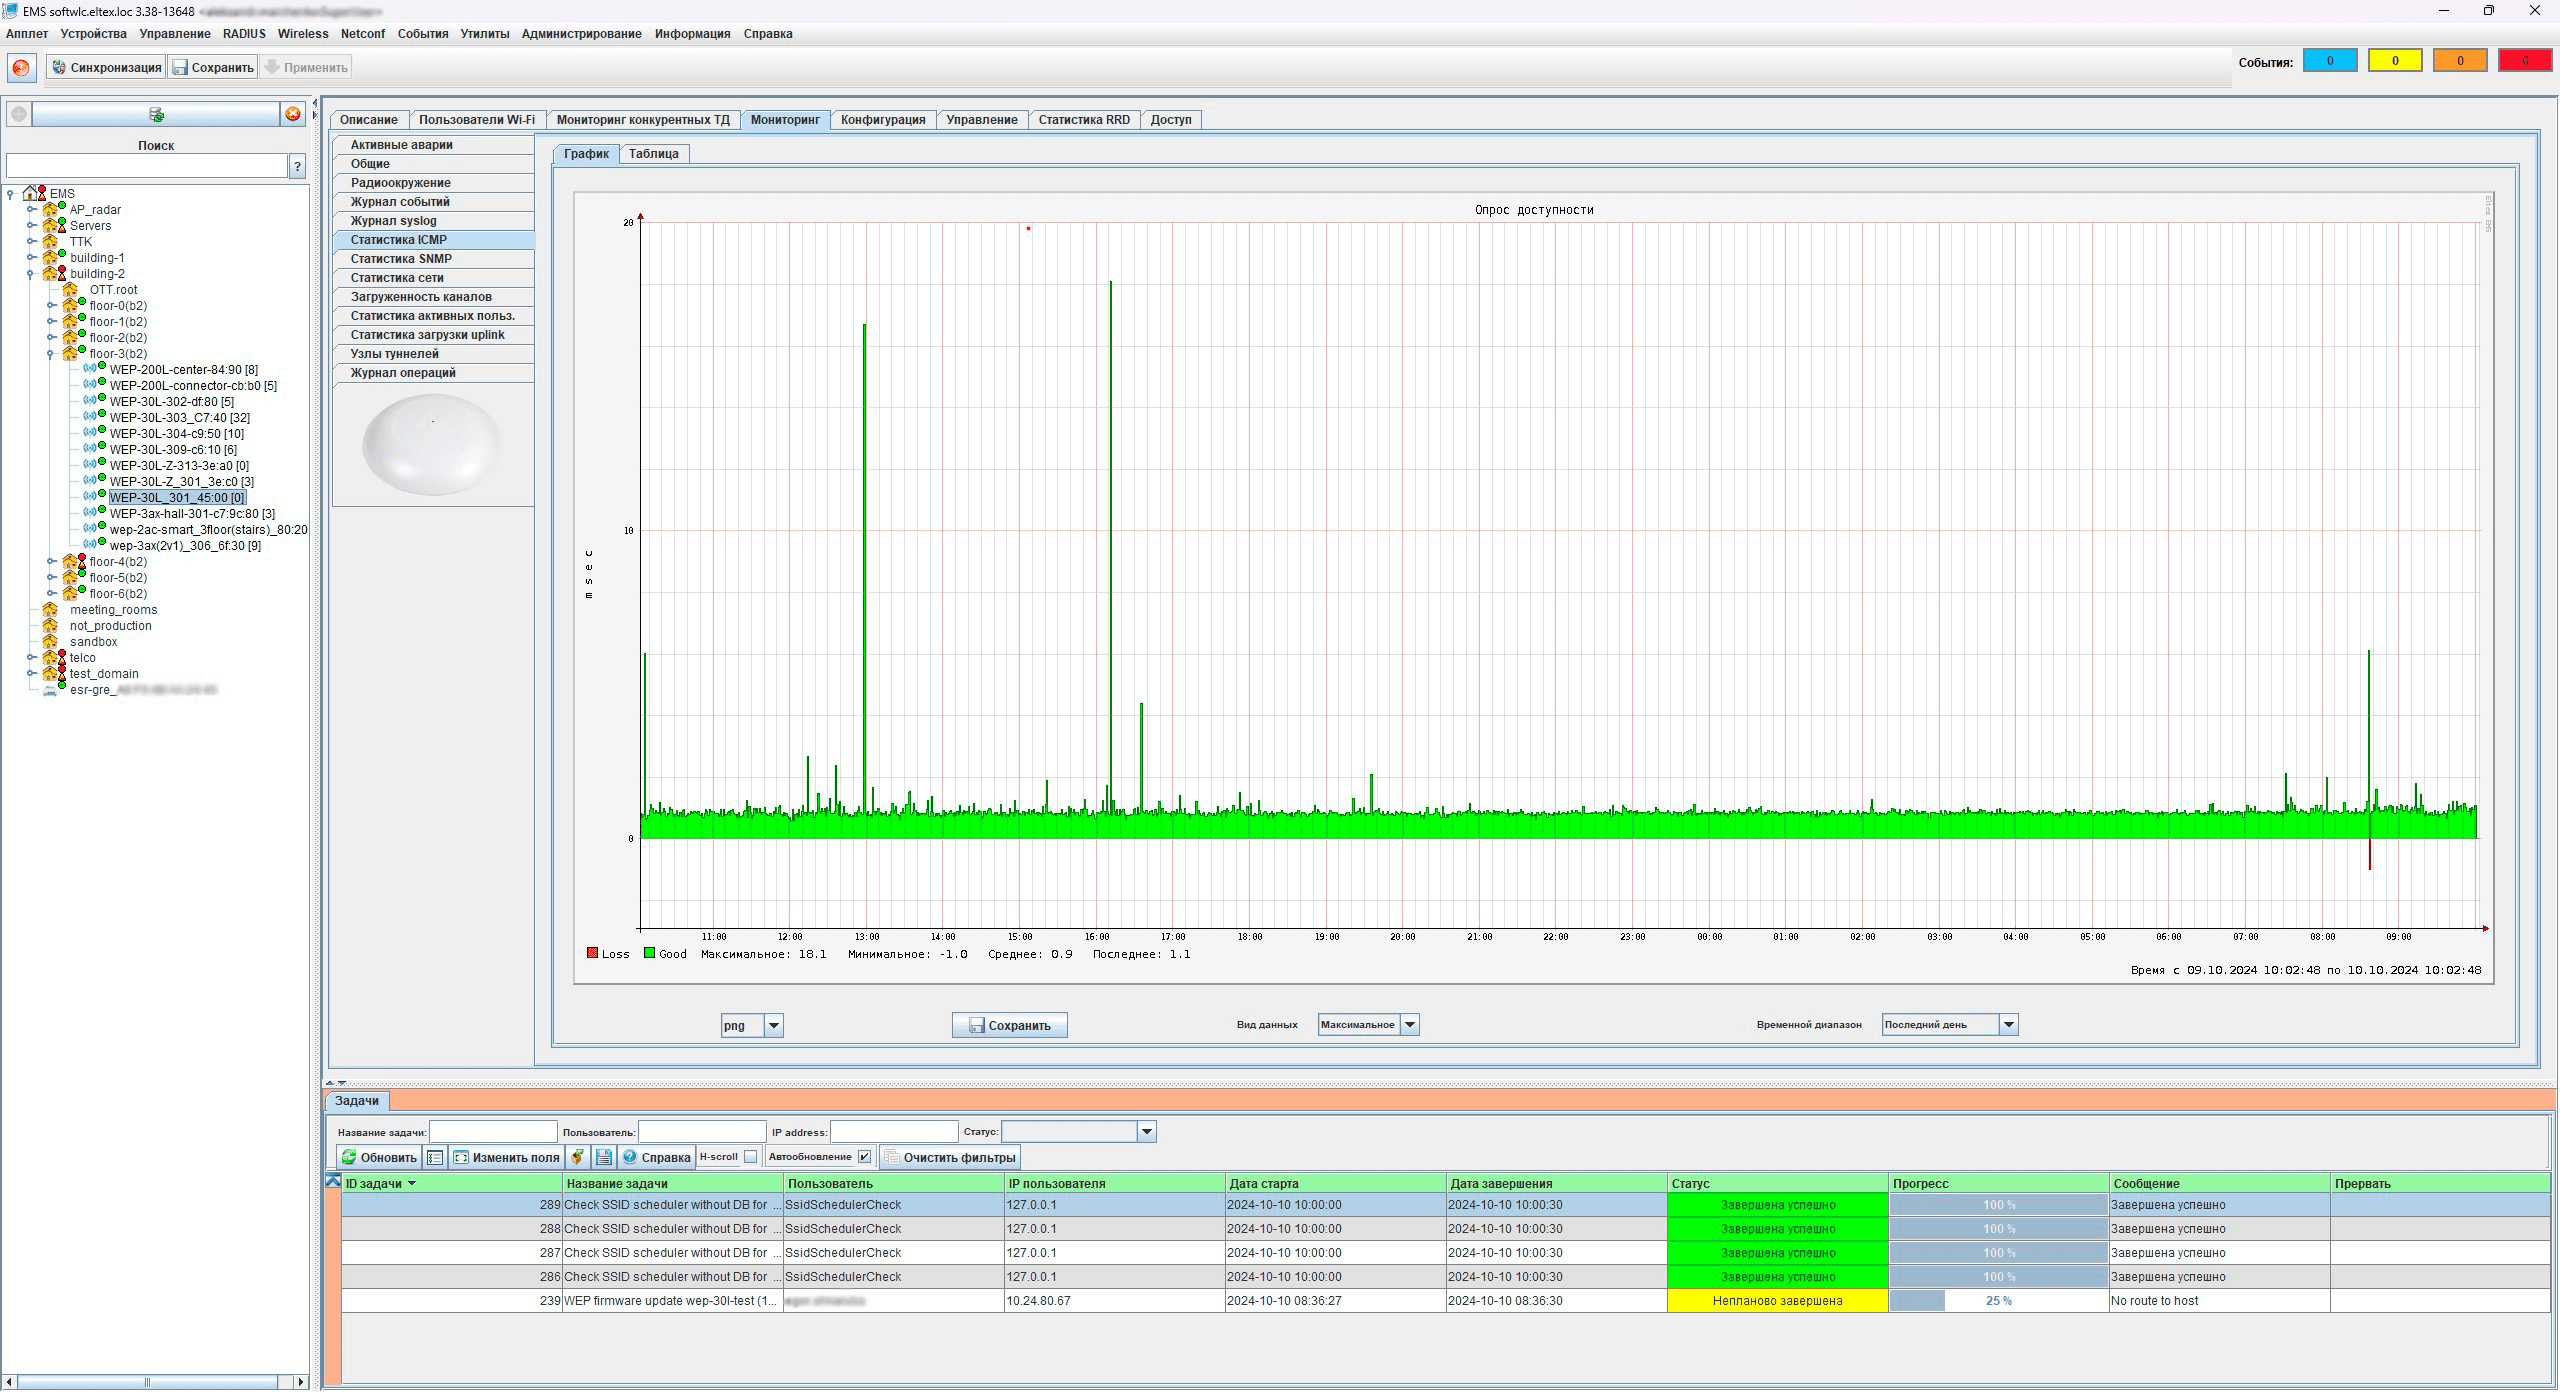Click the list view icon next to Обновить
The height and width of the screenshot is (1392, 2560).
tap(435, 1158)
